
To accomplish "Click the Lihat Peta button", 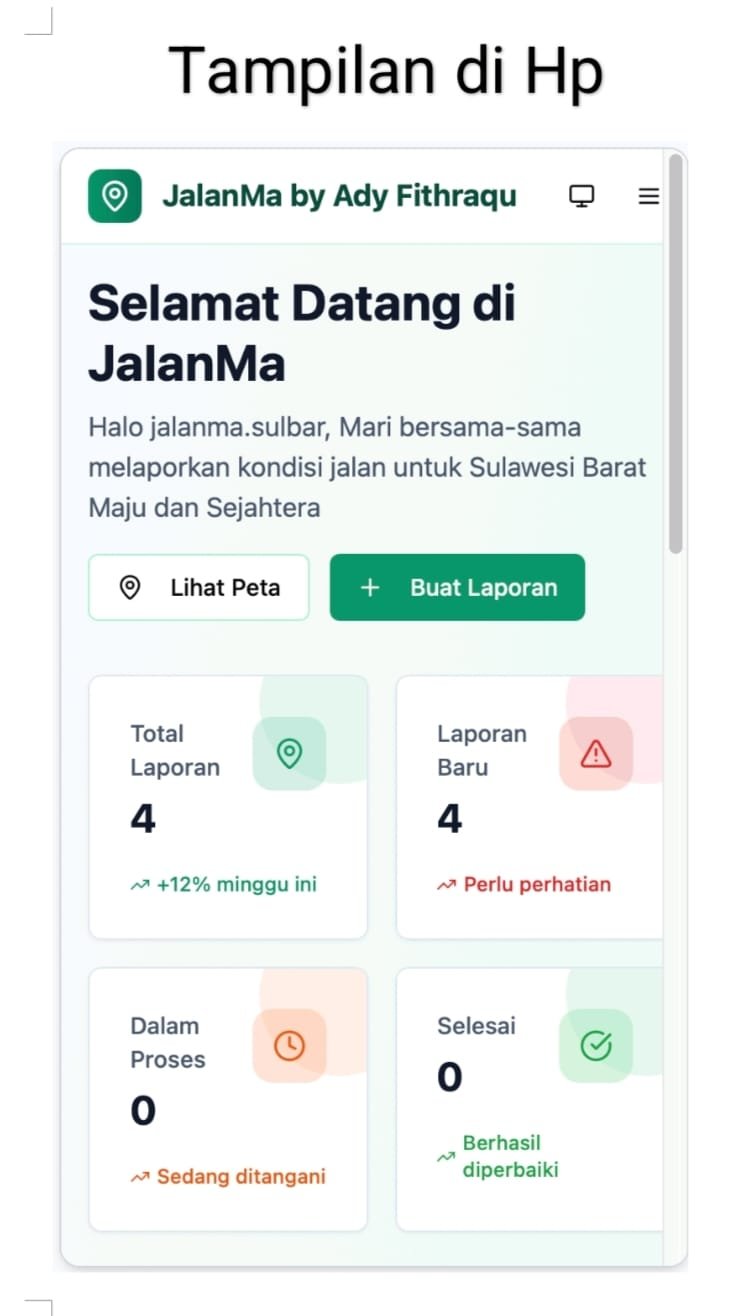I will tap(199, 587).
